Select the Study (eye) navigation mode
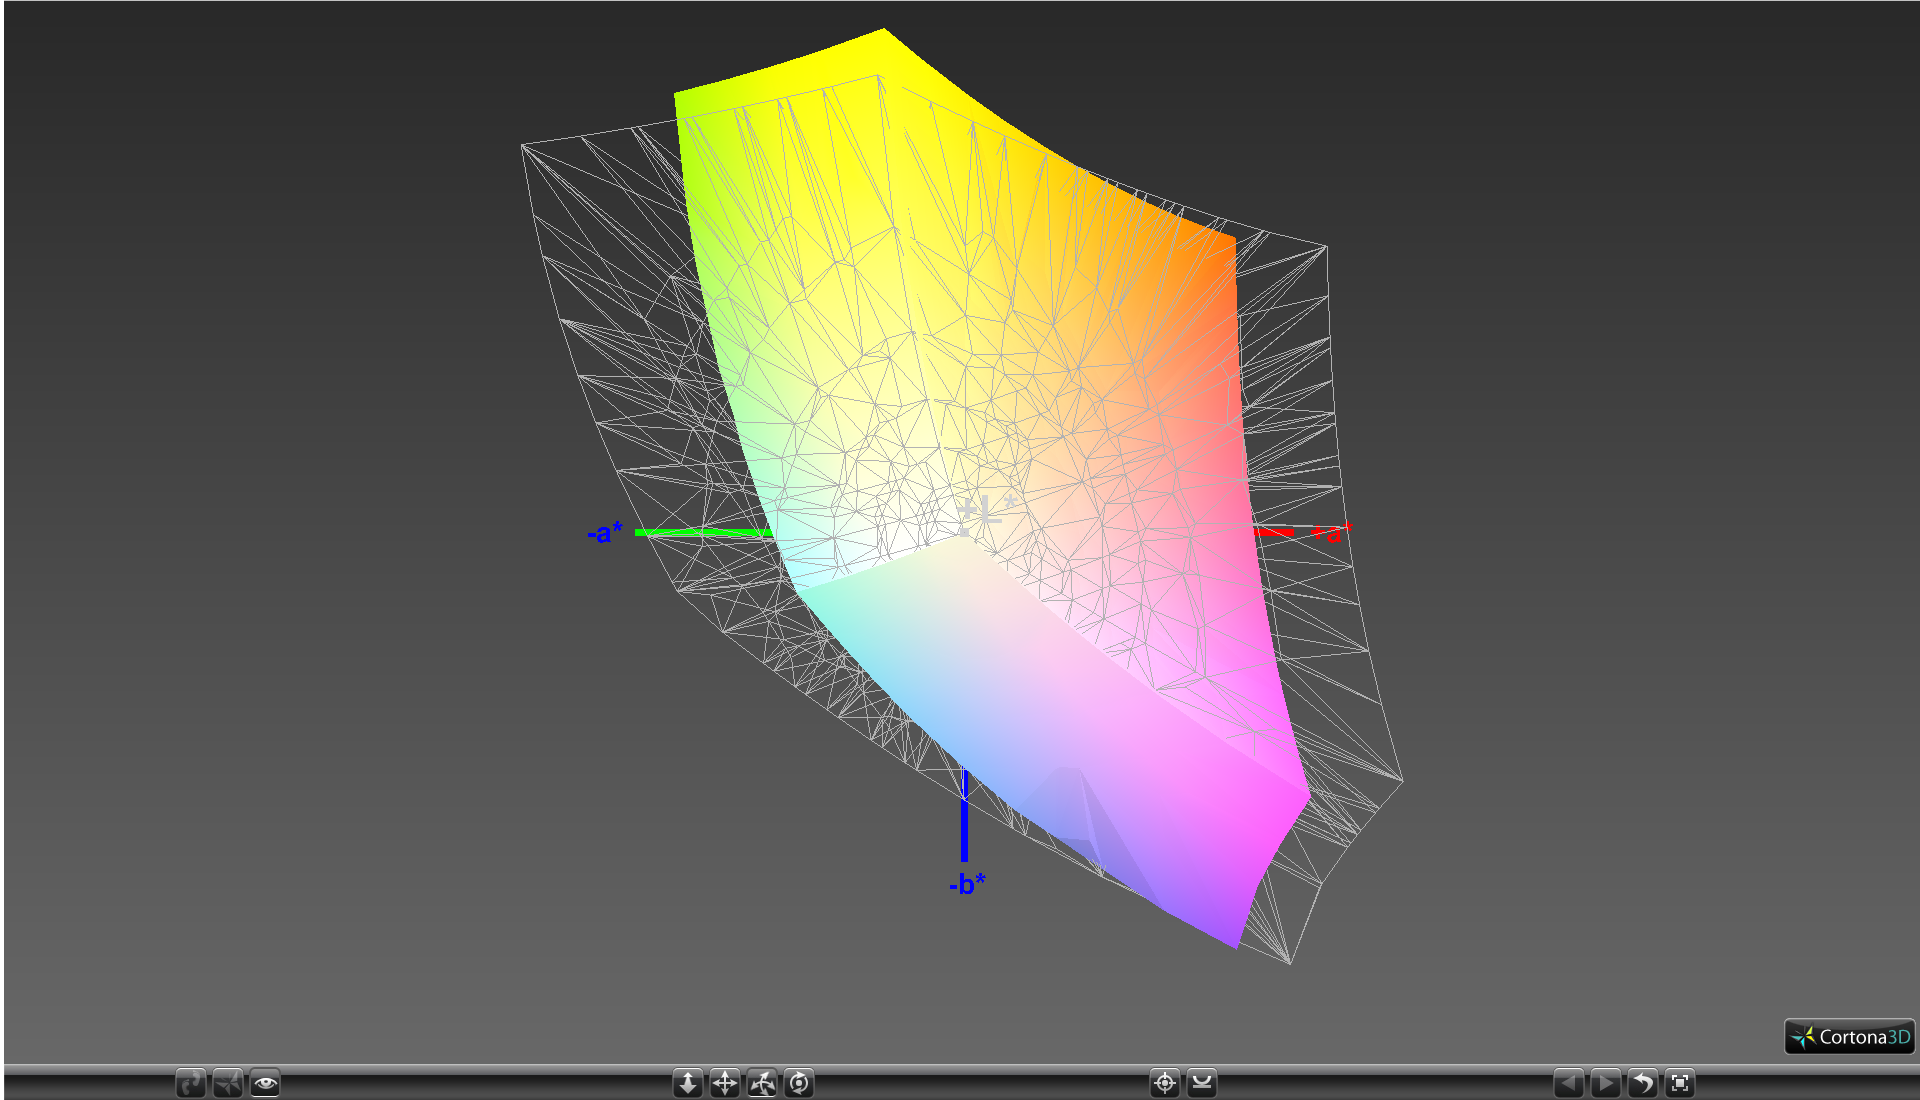The image size is (1920, 1100). coord(265,1083)
